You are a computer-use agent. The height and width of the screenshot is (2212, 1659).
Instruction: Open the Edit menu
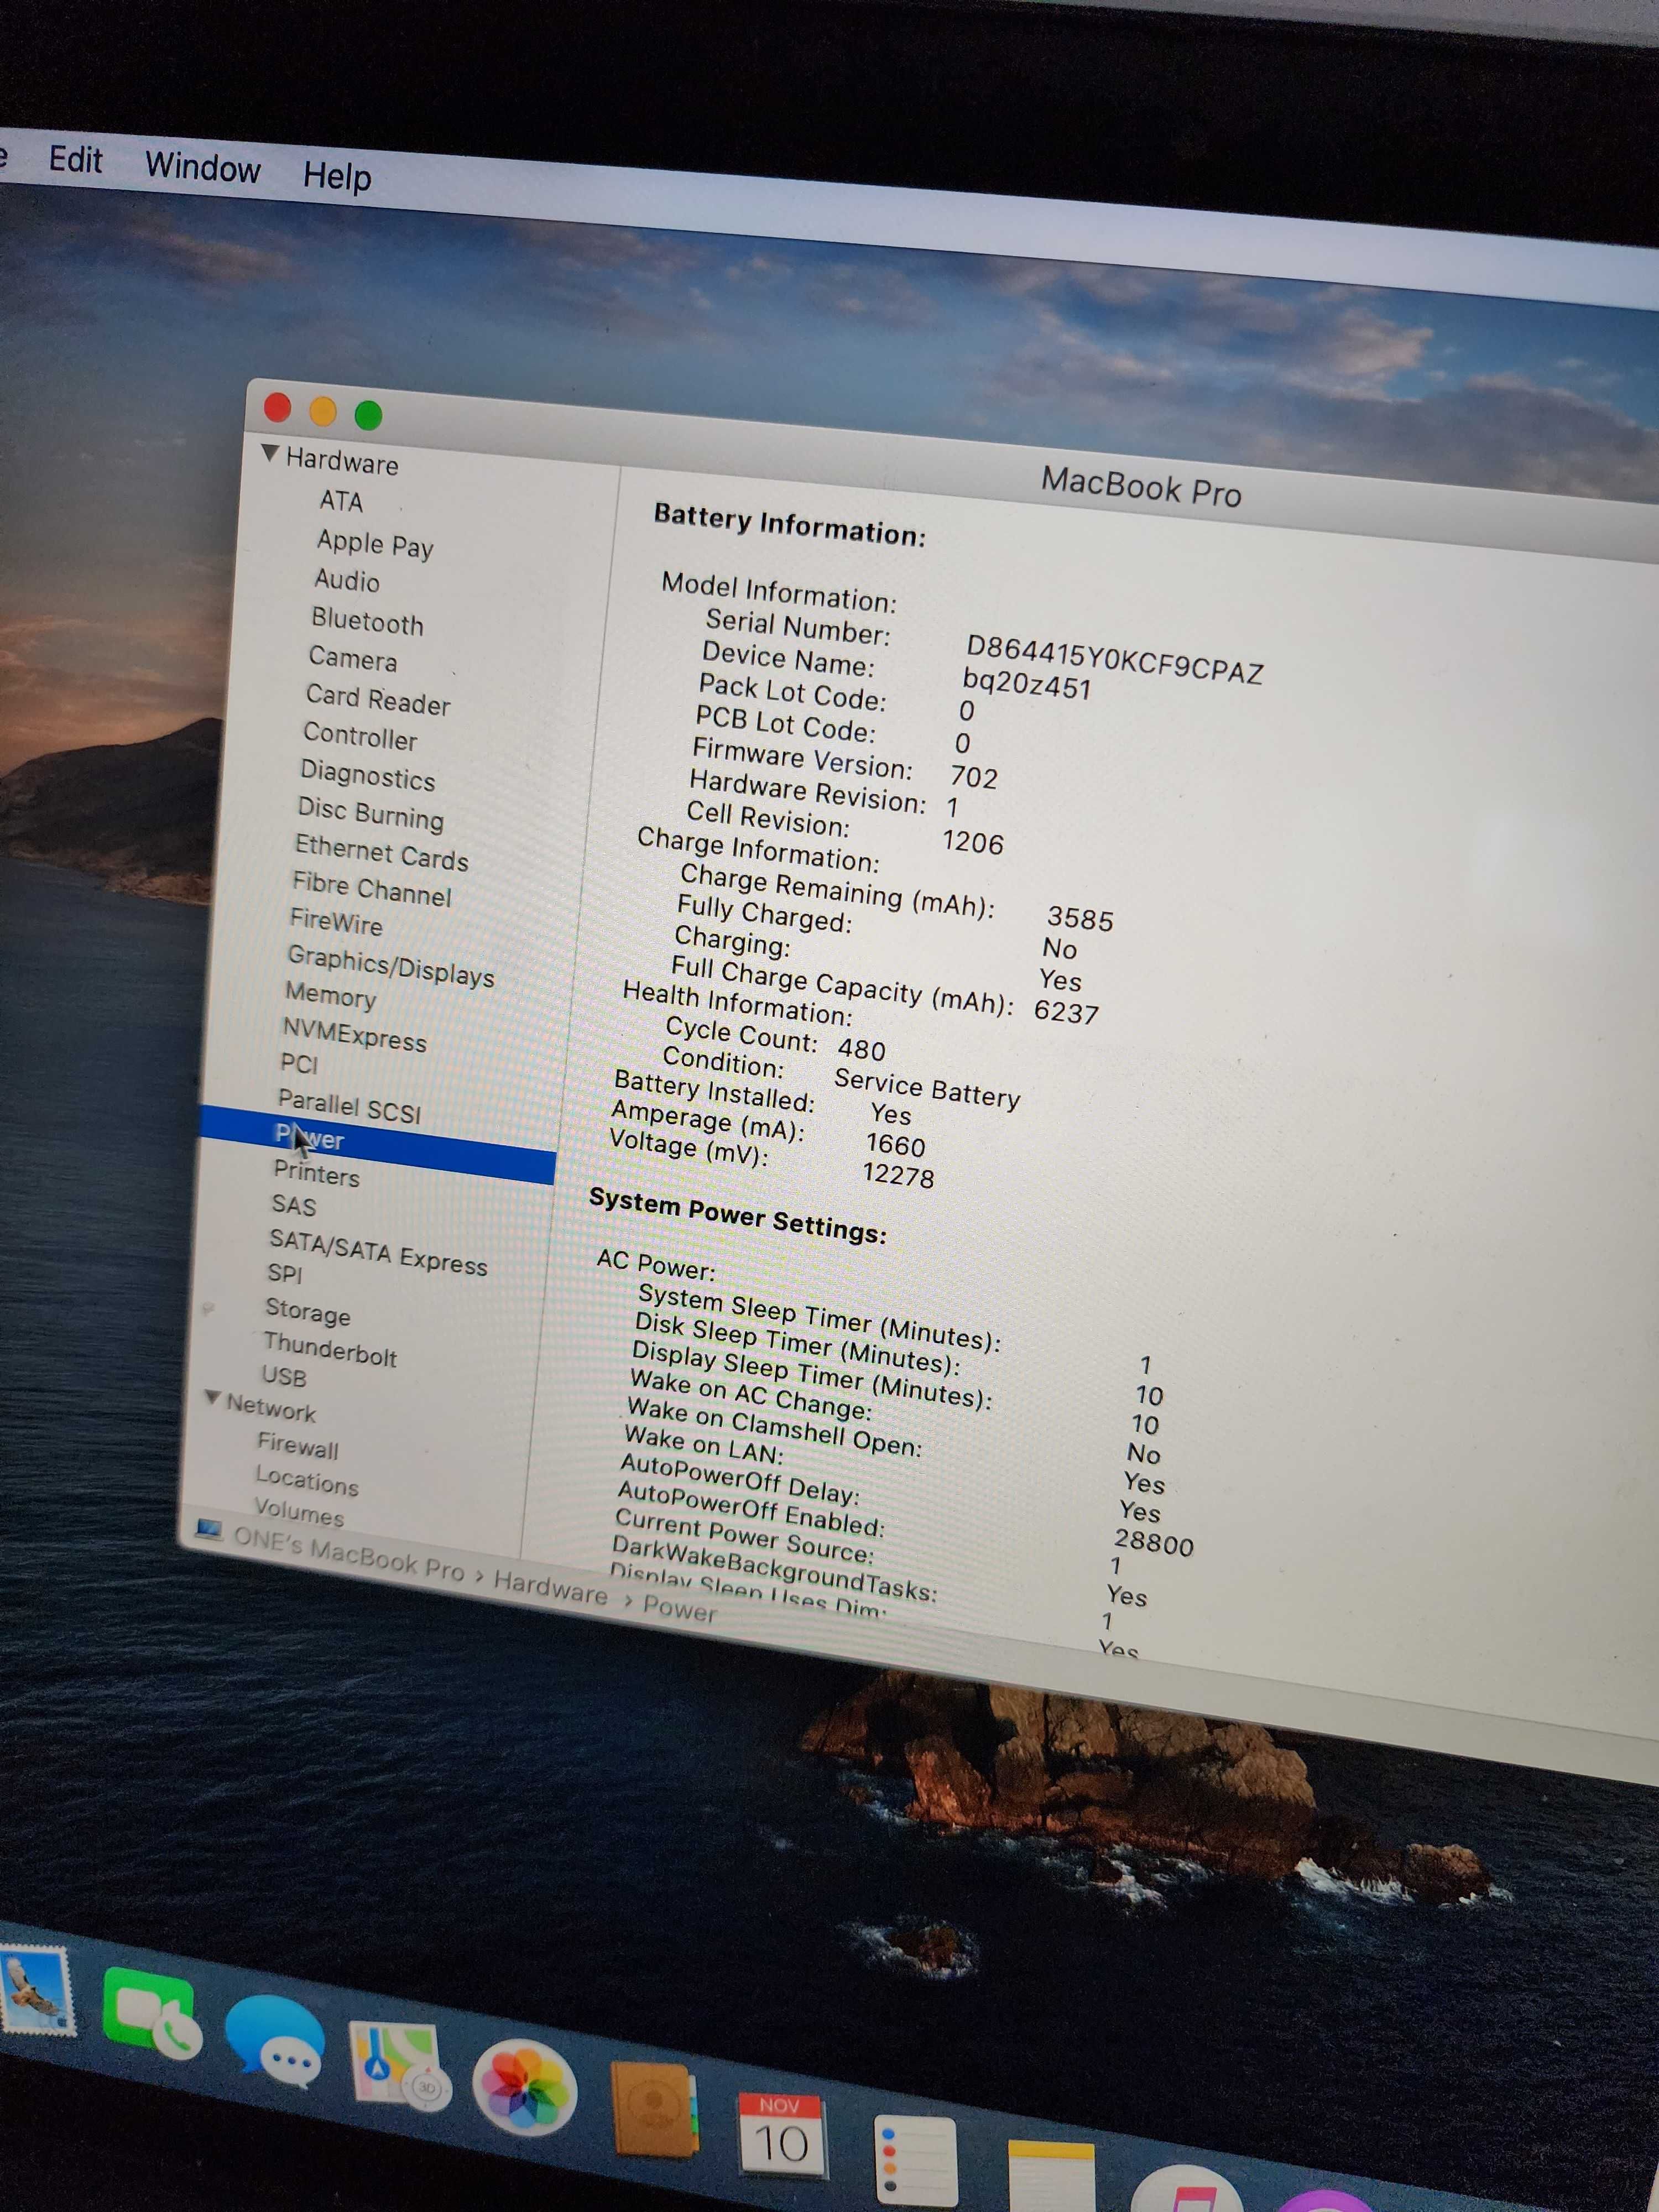(76, 159)
